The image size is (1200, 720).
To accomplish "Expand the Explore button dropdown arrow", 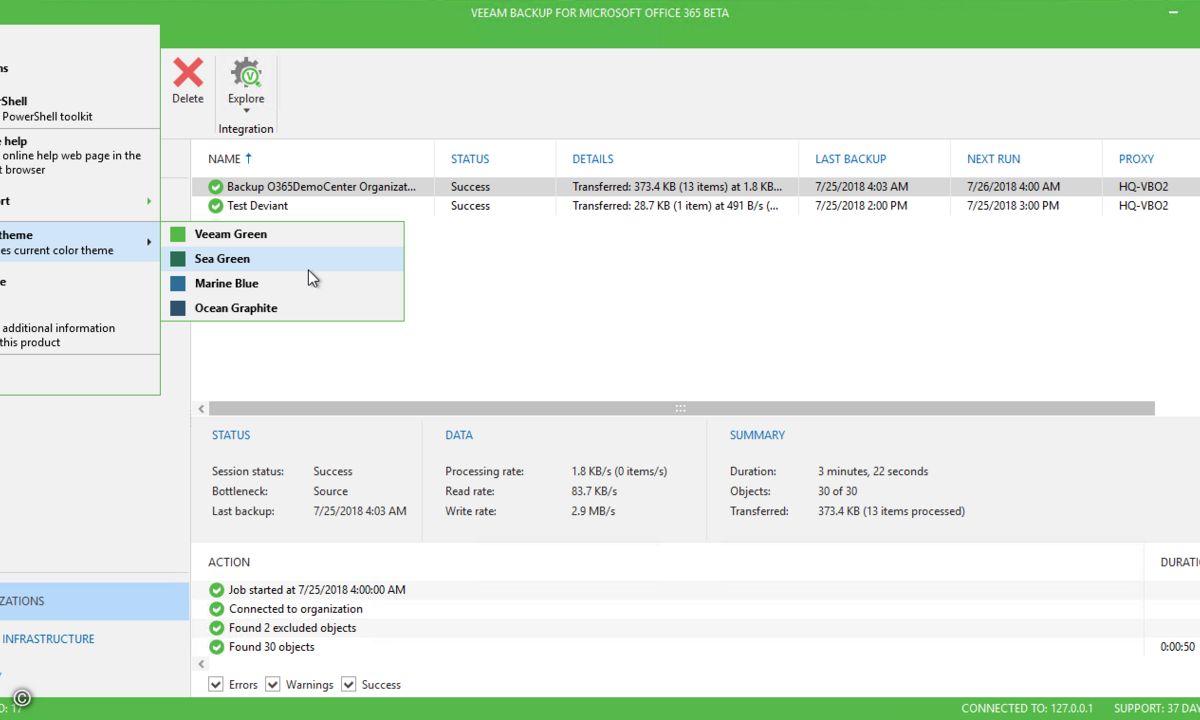I will coord(246,111).
